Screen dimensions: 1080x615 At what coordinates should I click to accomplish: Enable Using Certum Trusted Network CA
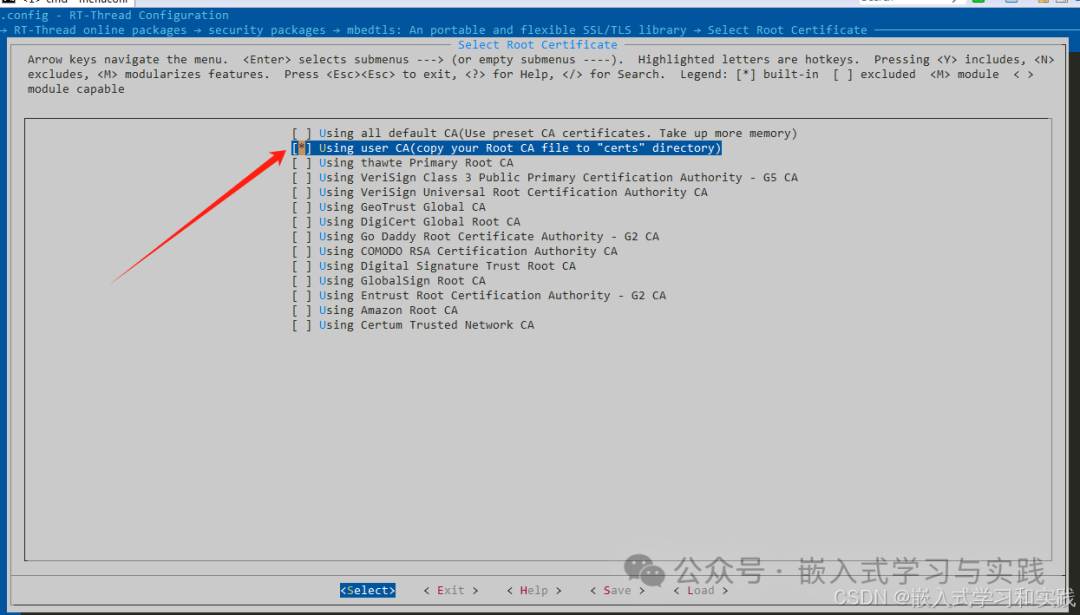coord(413,325)
